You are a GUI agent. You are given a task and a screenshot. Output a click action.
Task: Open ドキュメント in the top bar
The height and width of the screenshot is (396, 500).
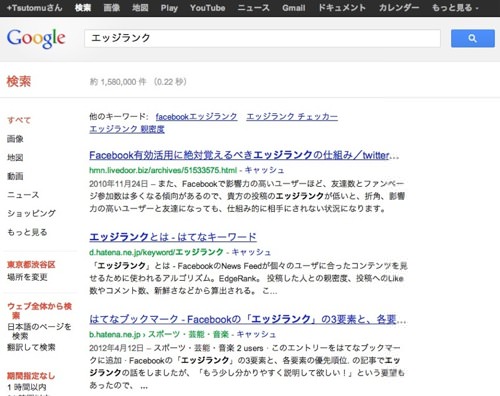pos(342,8)
